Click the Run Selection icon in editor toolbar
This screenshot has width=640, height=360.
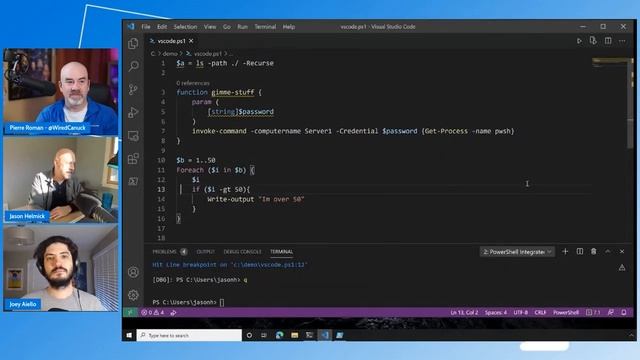(593, 41)
